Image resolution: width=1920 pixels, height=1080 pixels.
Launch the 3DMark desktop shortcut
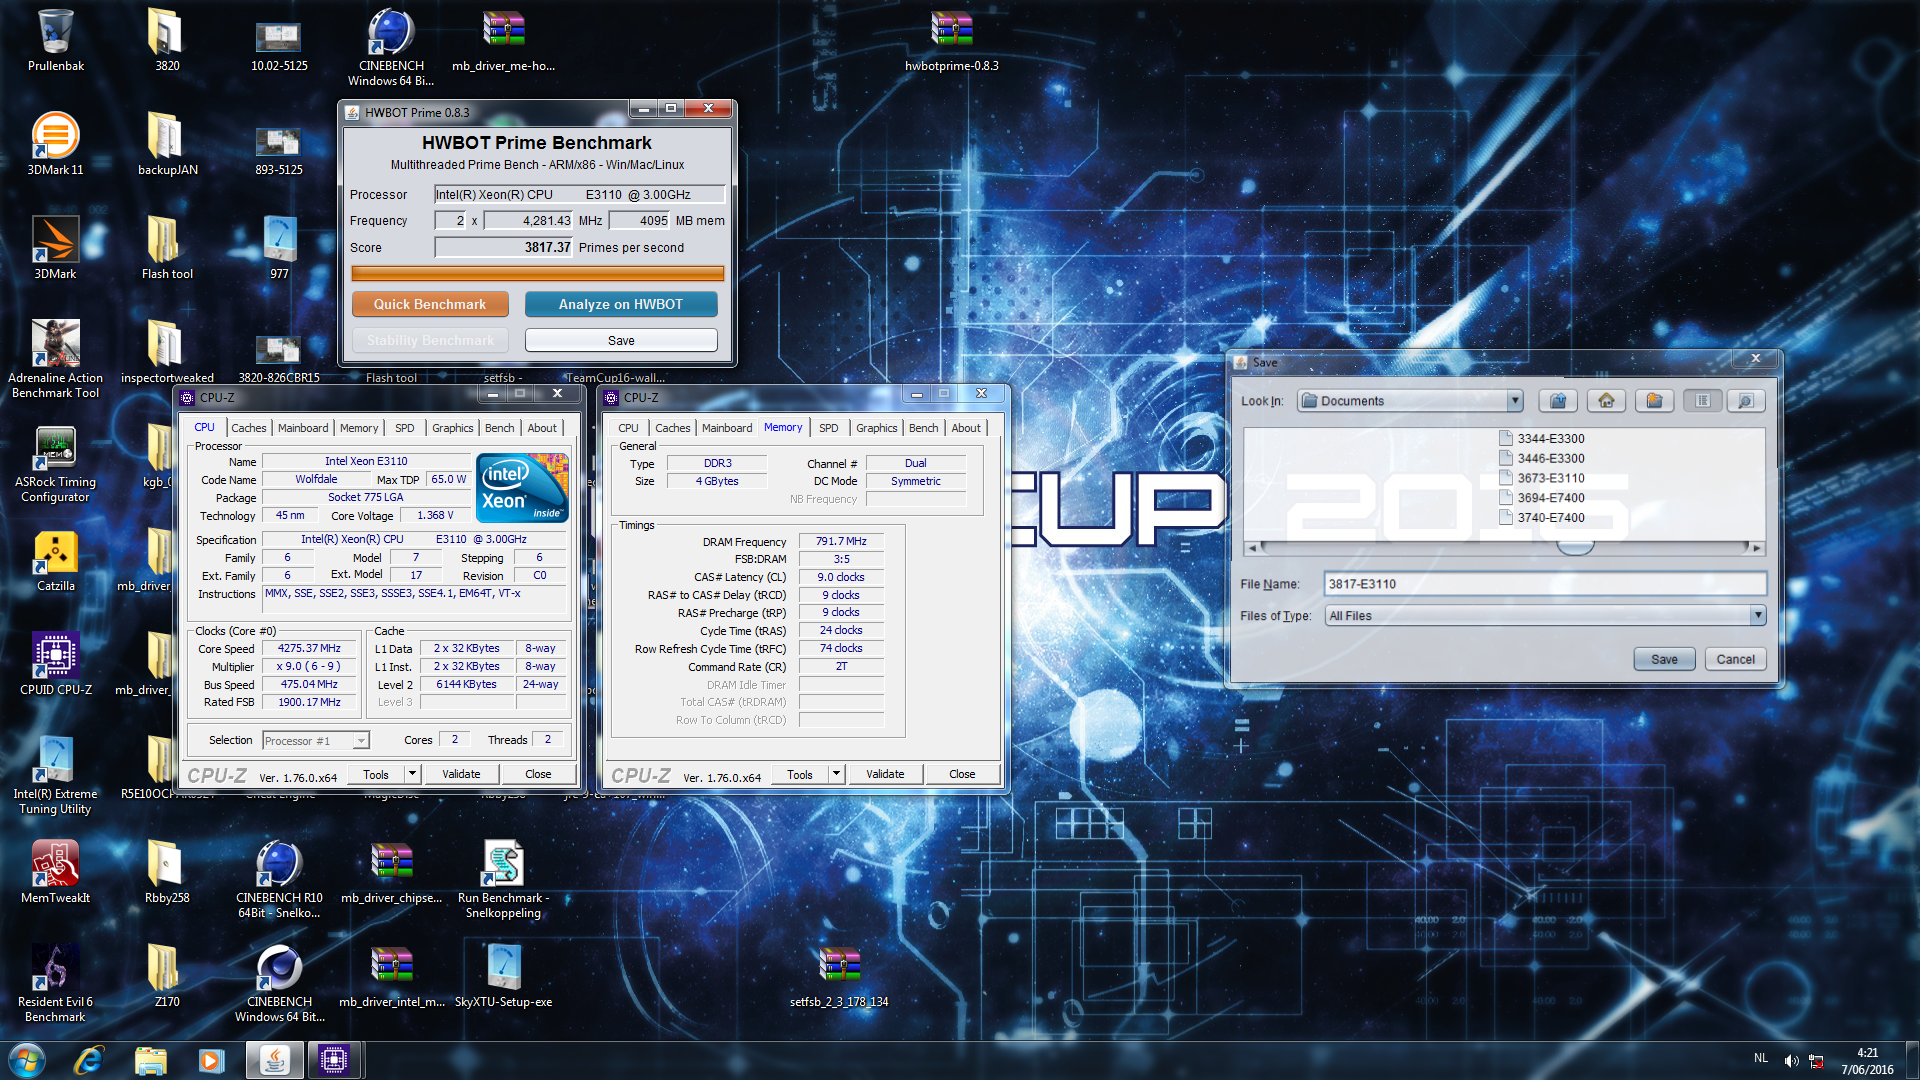(x=55, y=248)
